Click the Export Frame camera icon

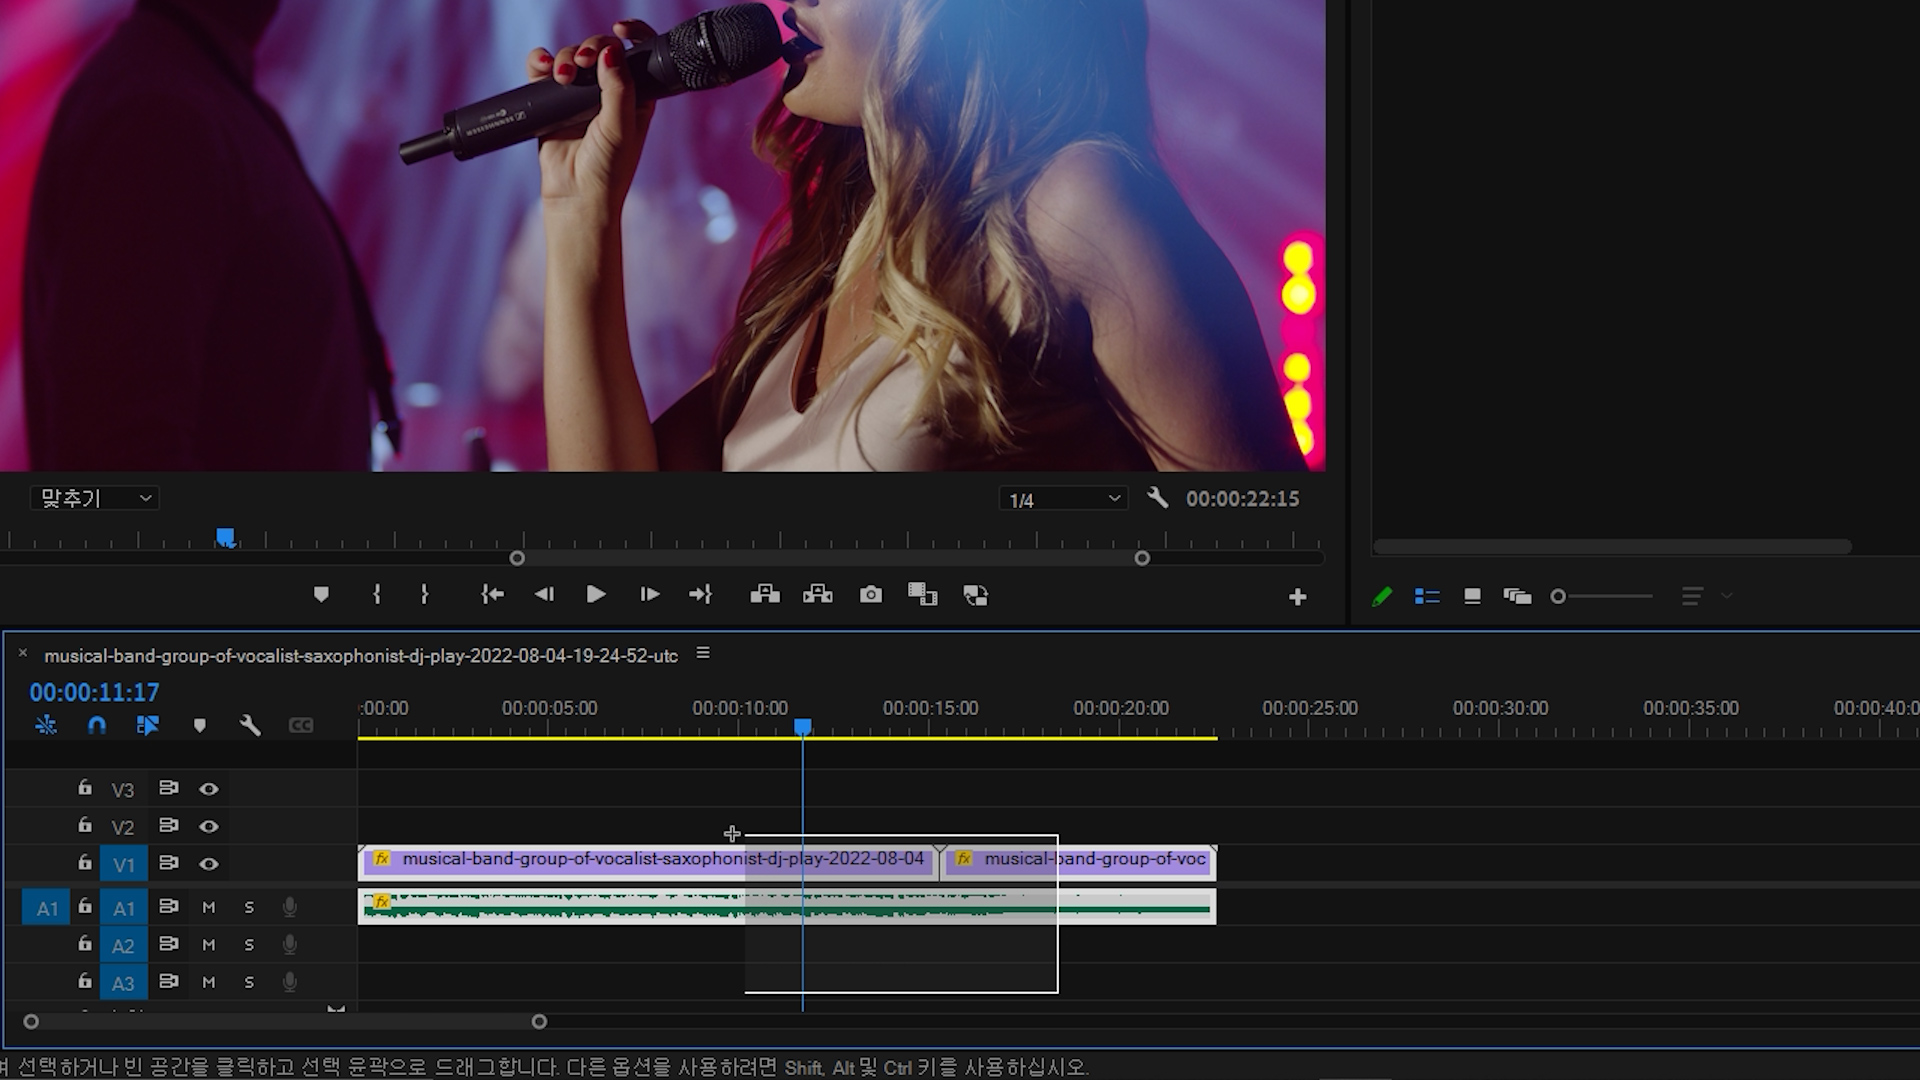coord(871,595)
